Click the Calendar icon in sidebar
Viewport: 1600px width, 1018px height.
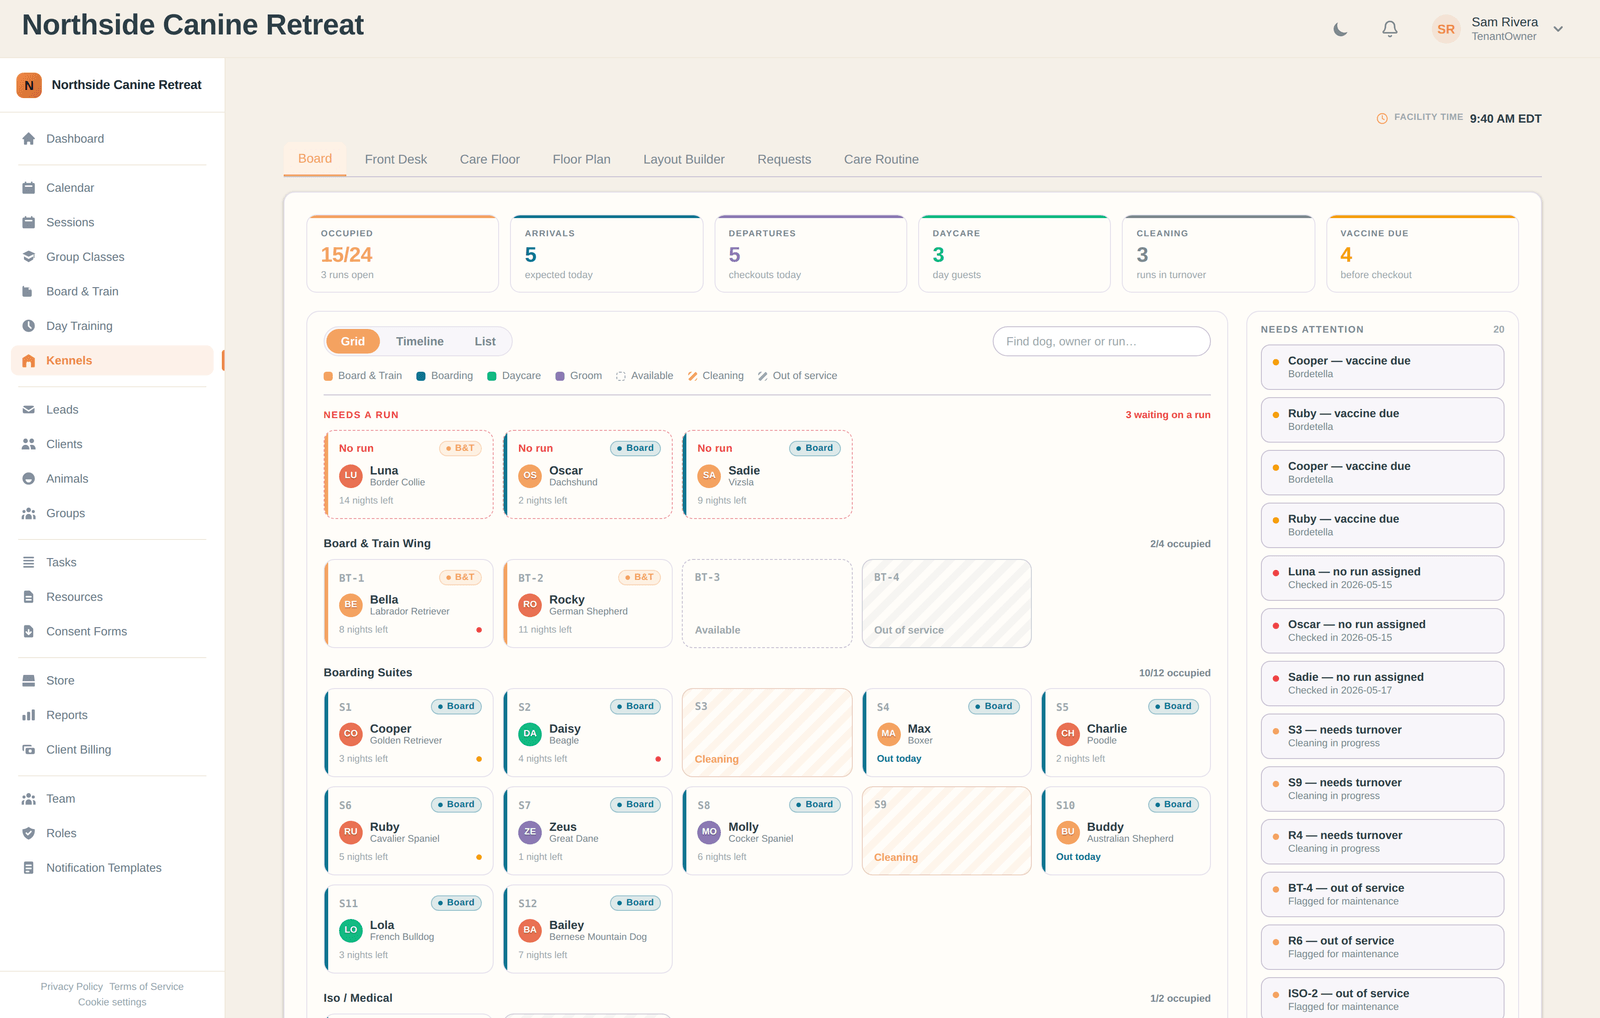coord(28,188)
